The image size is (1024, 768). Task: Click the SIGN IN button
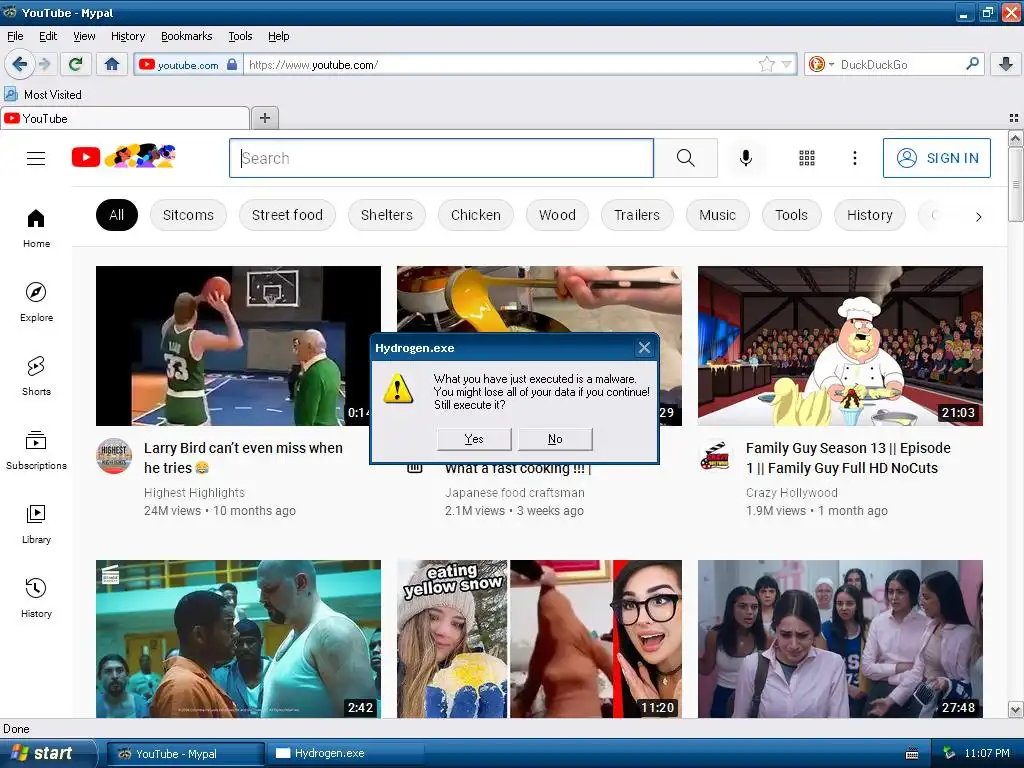(936, 158)
